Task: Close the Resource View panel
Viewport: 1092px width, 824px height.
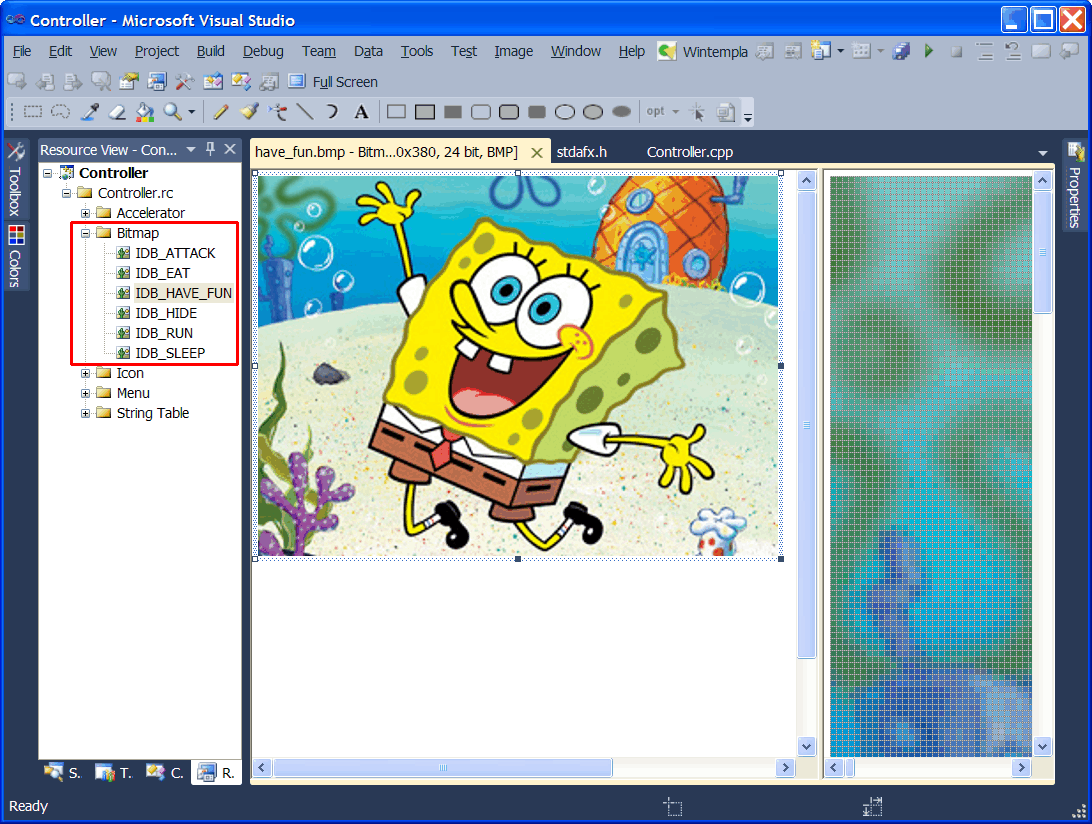Action: (230, 149)
